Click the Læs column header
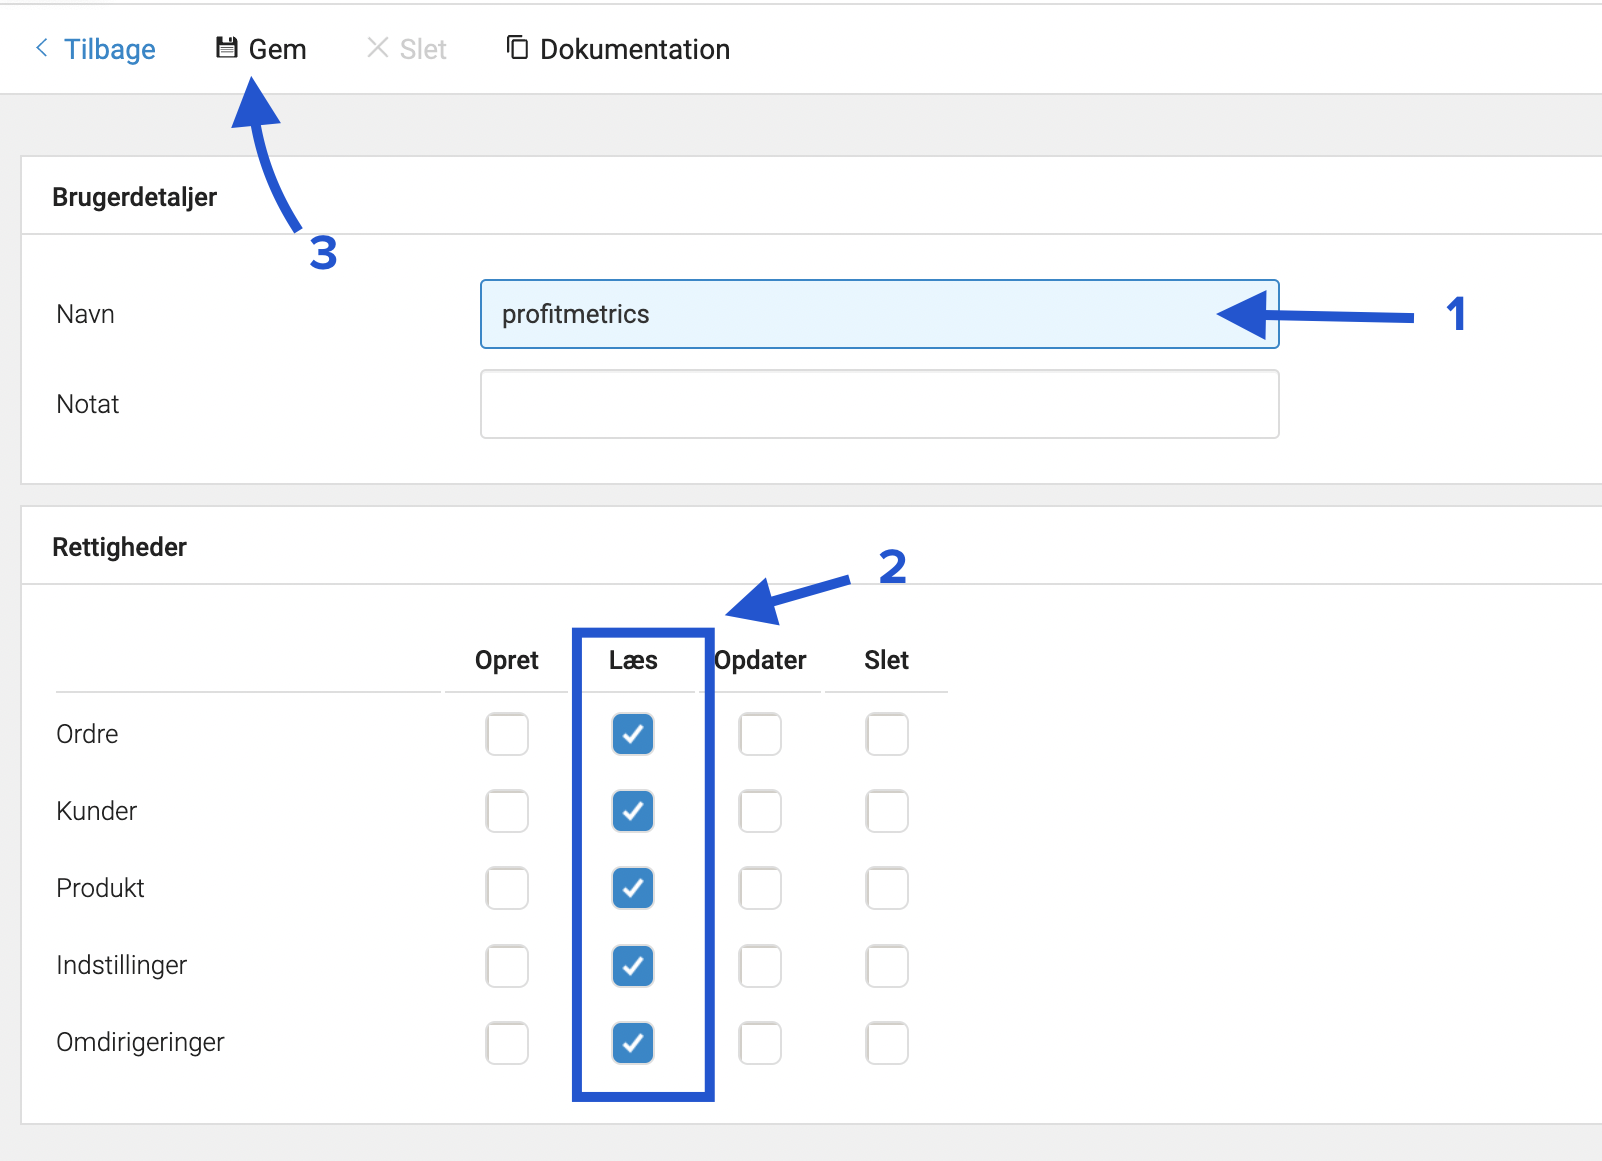 click(x=633, y=660)
